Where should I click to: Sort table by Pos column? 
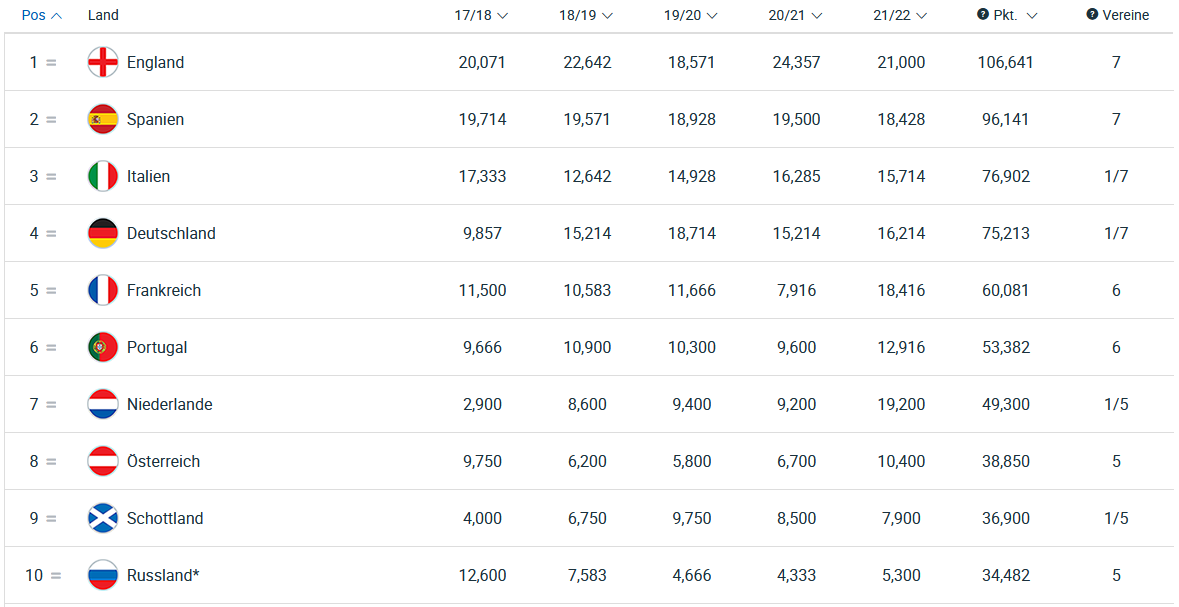(42, 15)
